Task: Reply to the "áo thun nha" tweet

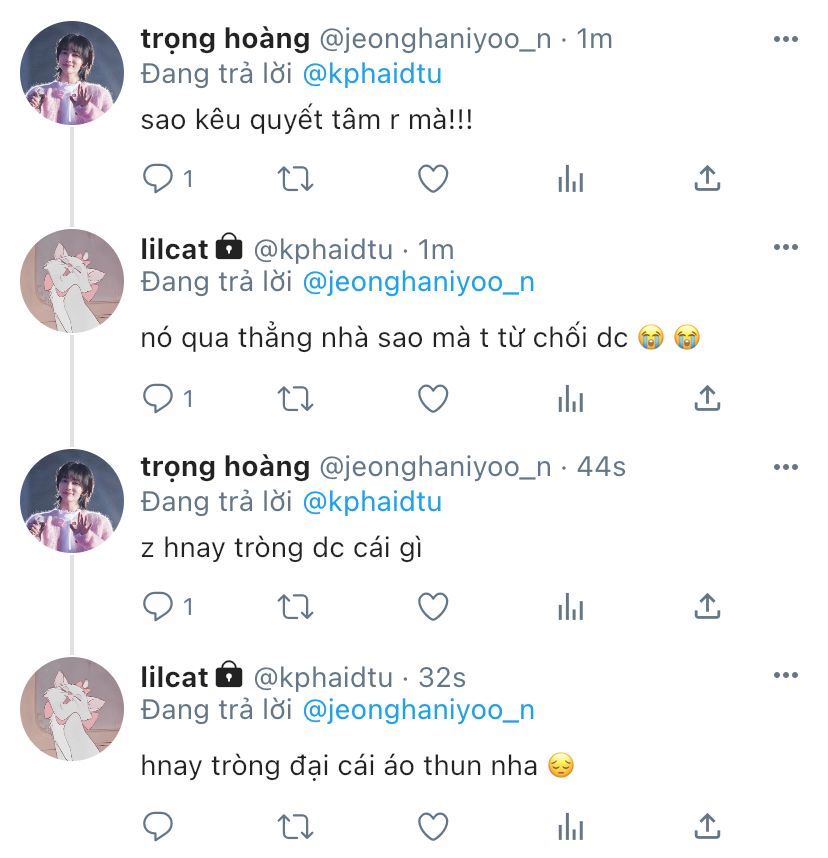Action: [x=159, y=826]
